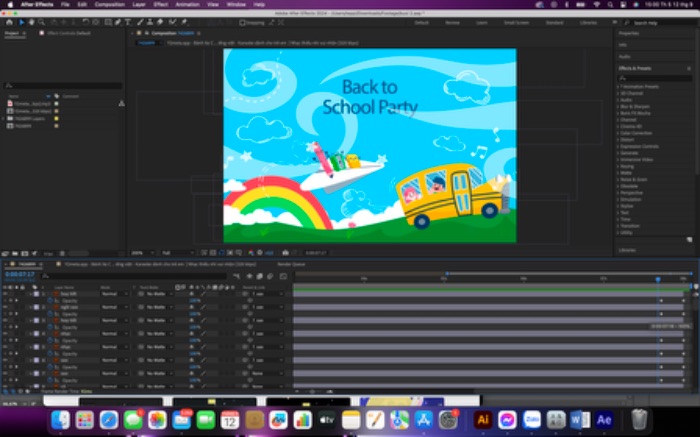700x437 pixels.
Task: Toggle the Snapping checkbox in toolbar
Action: click(242, 22)
